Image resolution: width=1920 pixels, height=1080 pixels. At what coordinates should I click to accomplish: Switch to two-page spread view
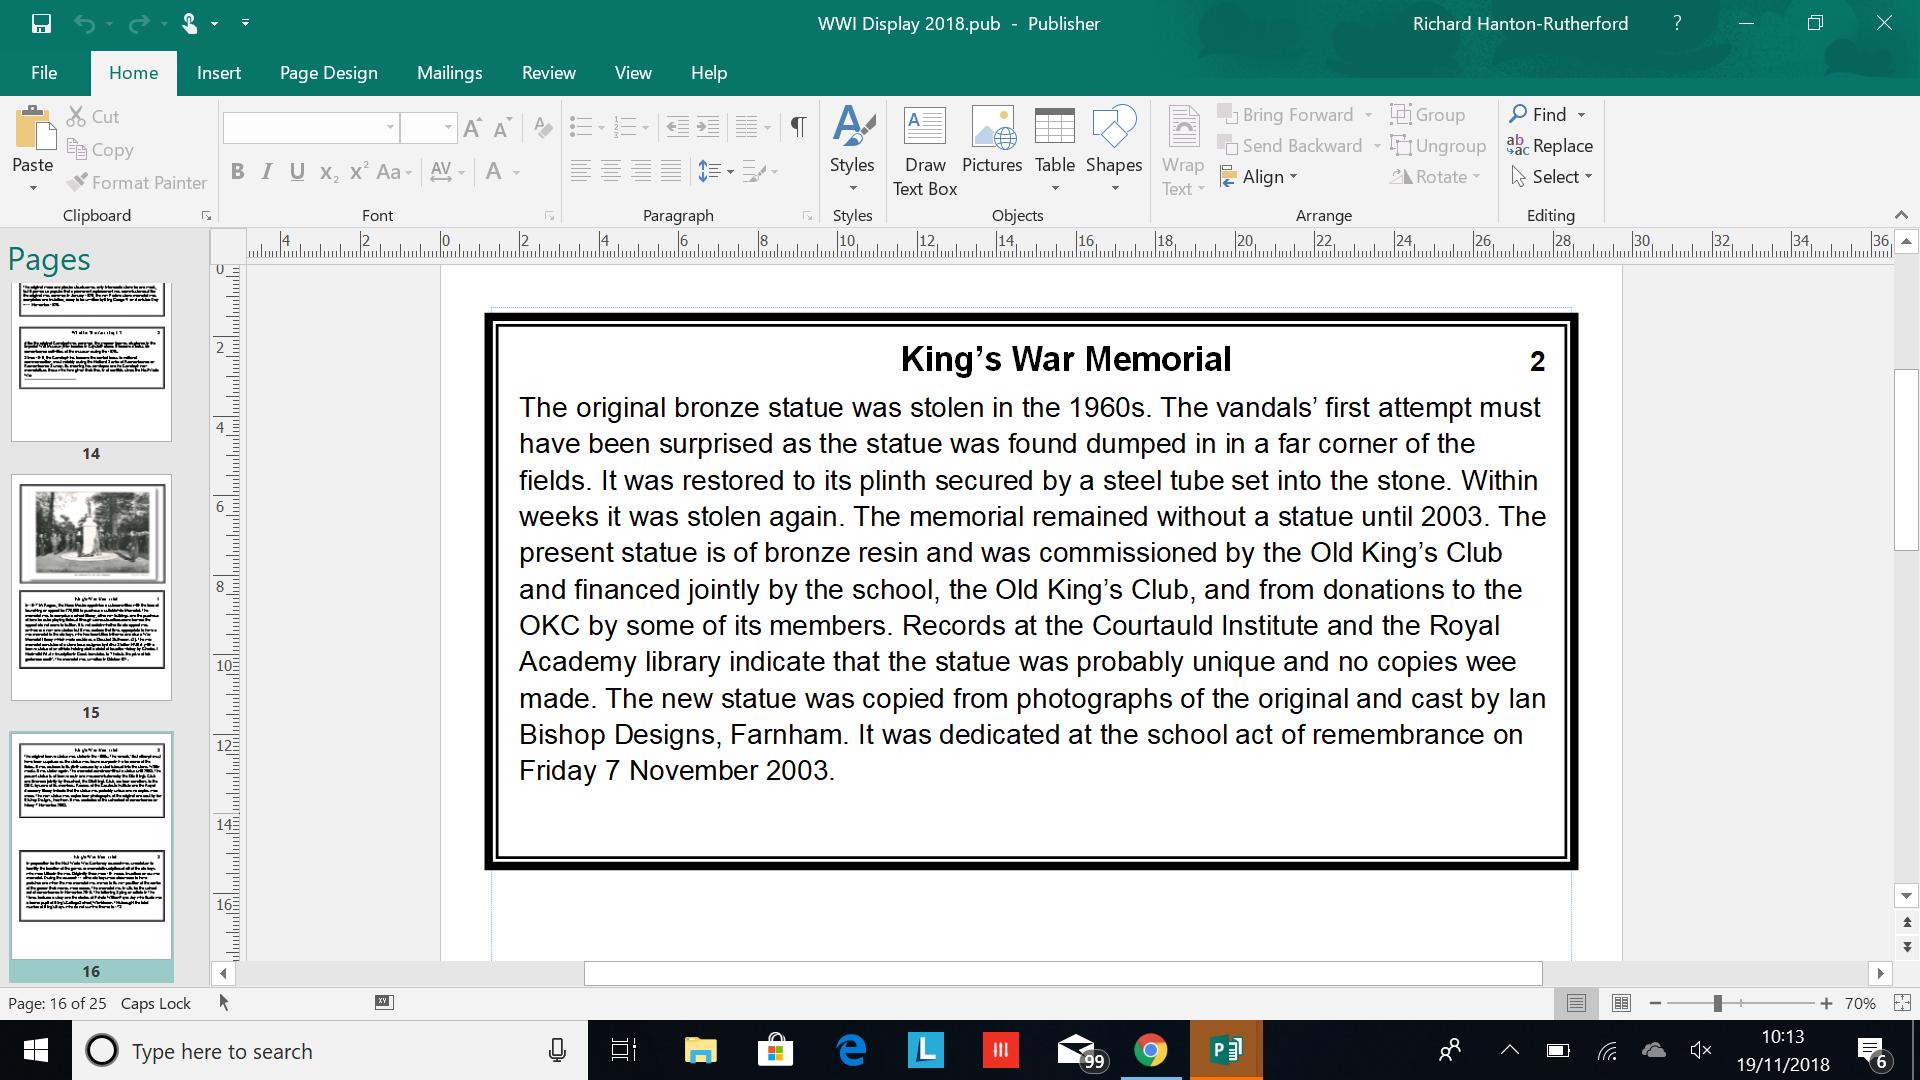click(x=1621, y=1003)
